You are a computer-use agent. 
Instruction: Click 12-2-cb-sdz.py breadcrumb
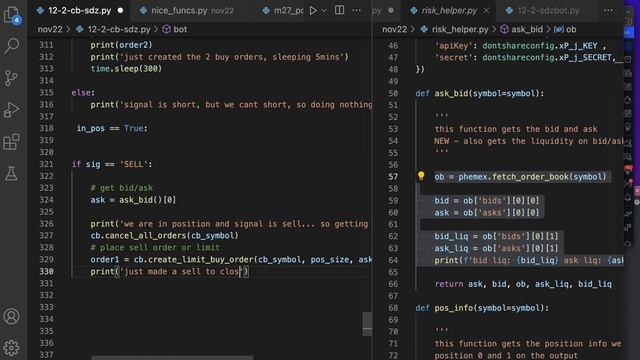click(119, 29)
